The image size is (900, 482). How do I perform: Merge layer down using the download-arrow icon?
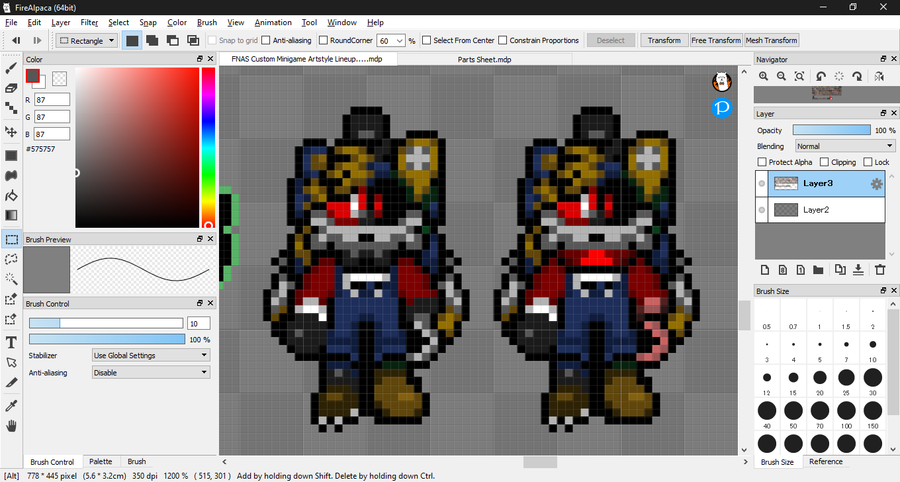pyautogui.click(x=858, y=270)
